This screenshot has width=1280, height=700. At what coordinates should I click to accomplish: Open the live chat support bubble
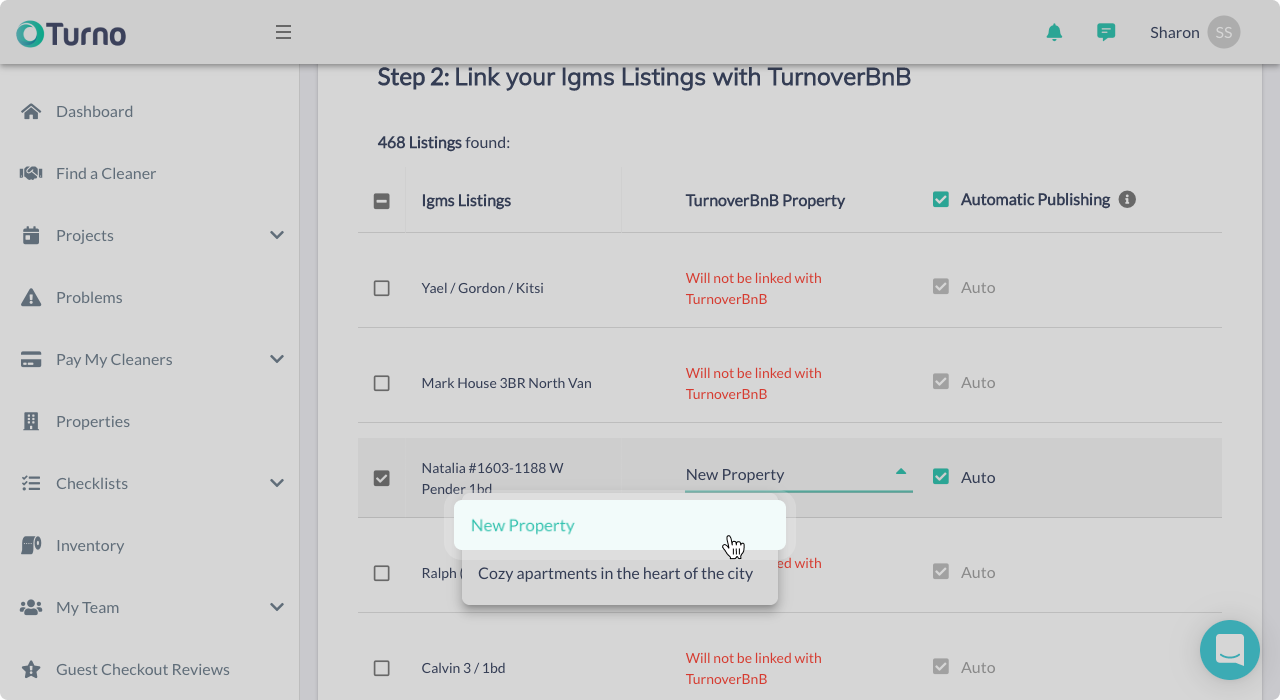click(x=1230, y=650)
